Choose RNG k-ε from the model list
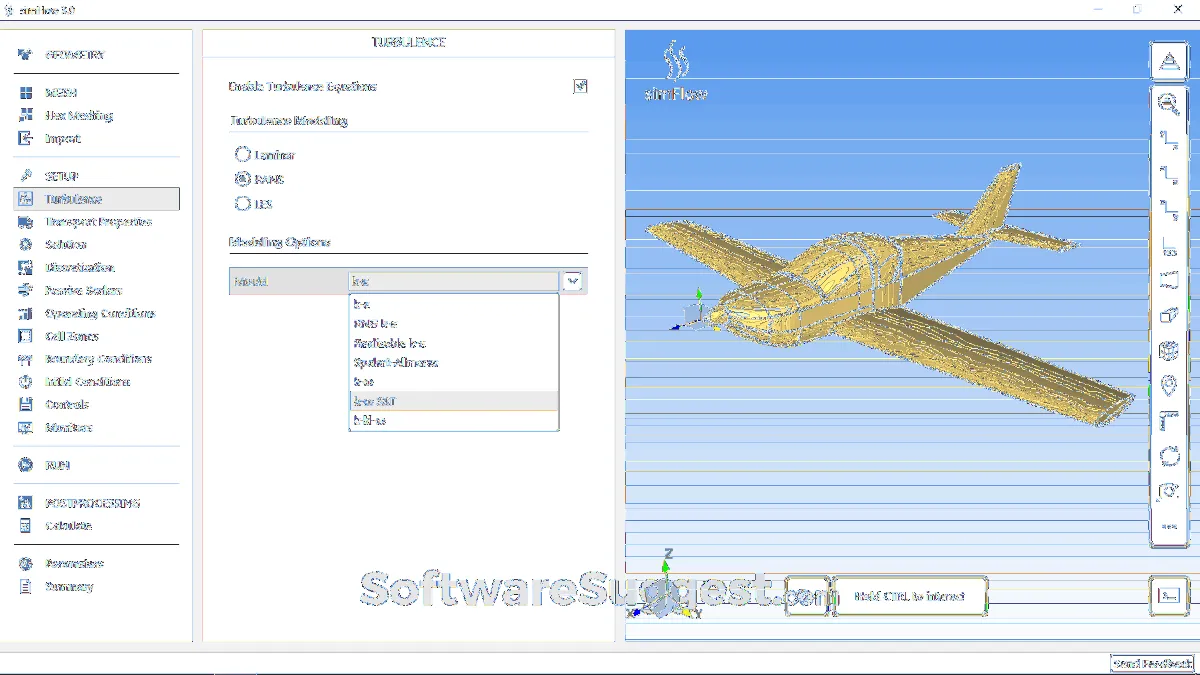 (x=454, y=324)
